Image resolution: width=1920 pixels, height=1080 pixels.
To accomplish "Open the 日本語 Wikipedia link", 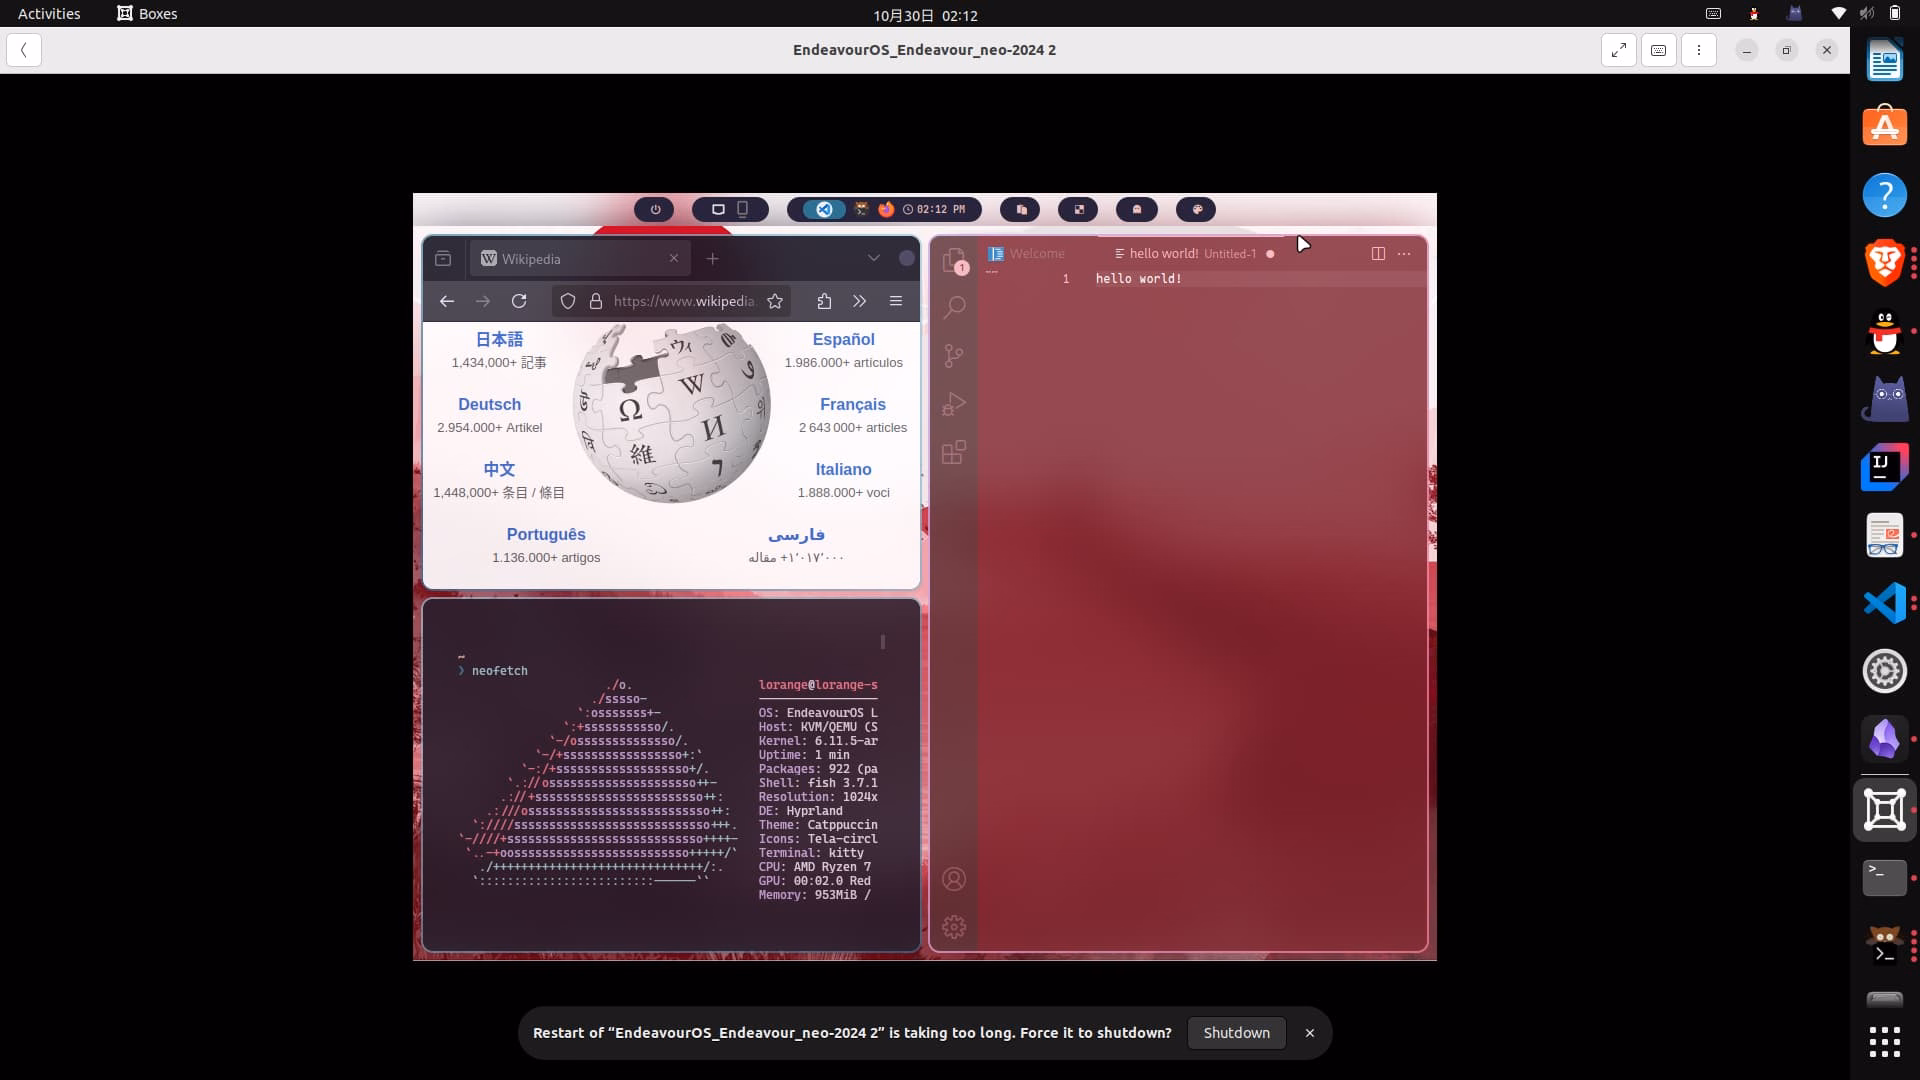I will click(499, 340).
